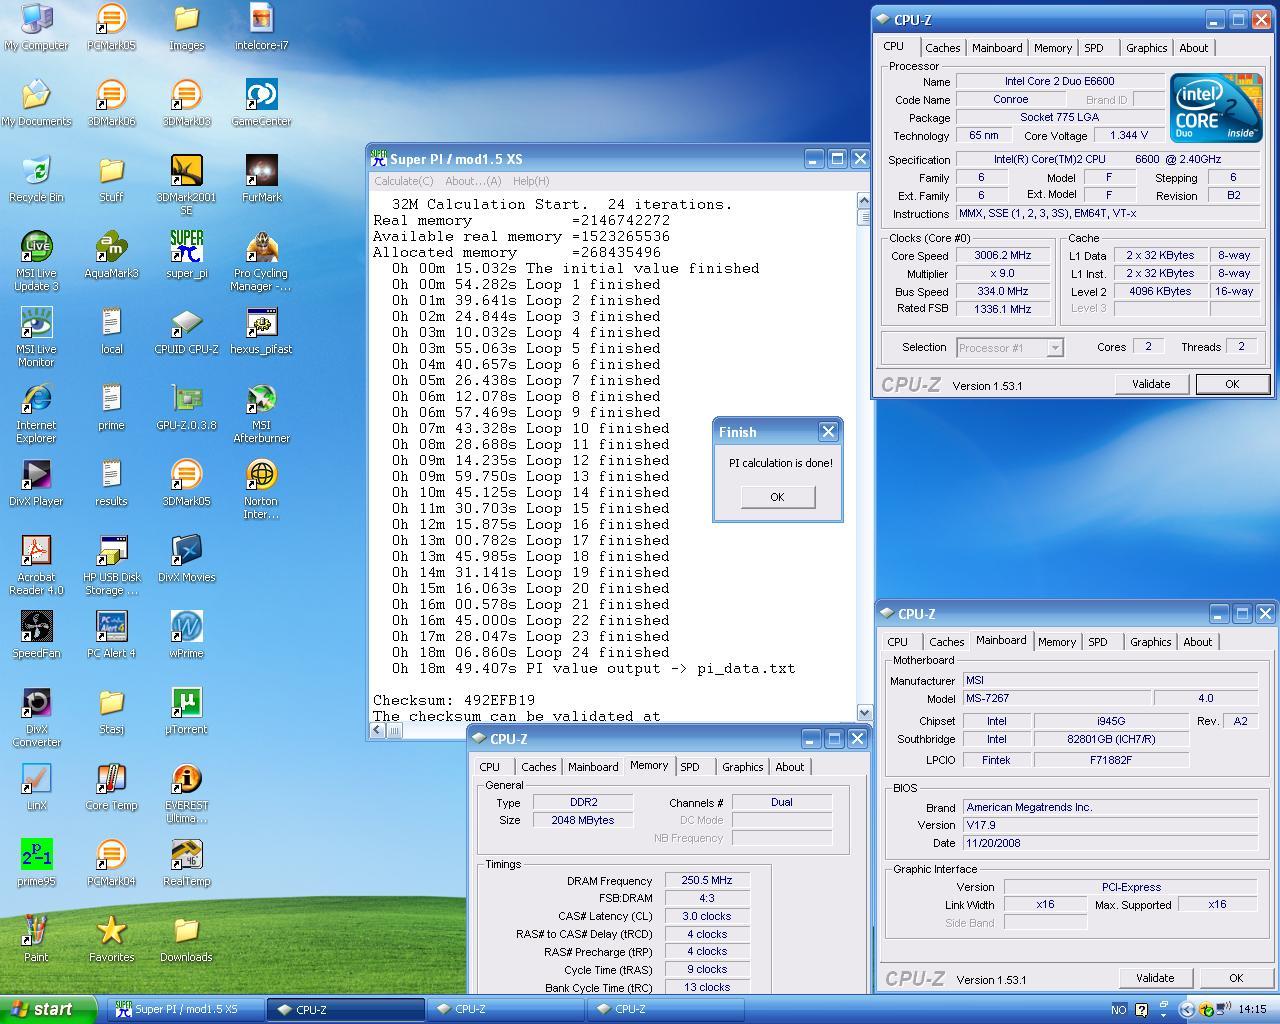
Task: Open the Help(H) menu in Super PI
Action: [x=530, y=181]
